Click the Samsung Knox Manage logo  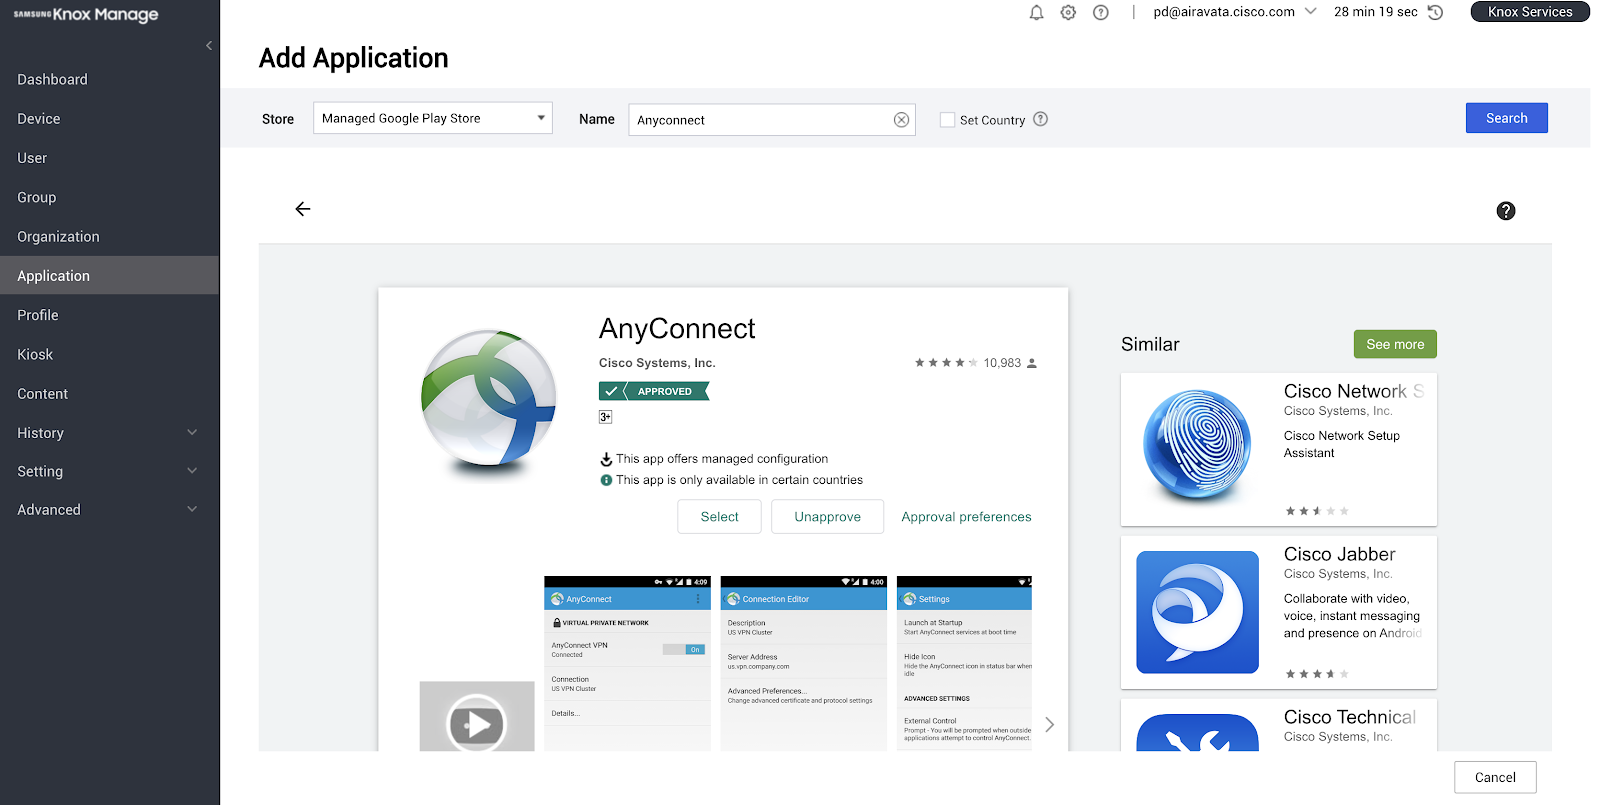86,14
